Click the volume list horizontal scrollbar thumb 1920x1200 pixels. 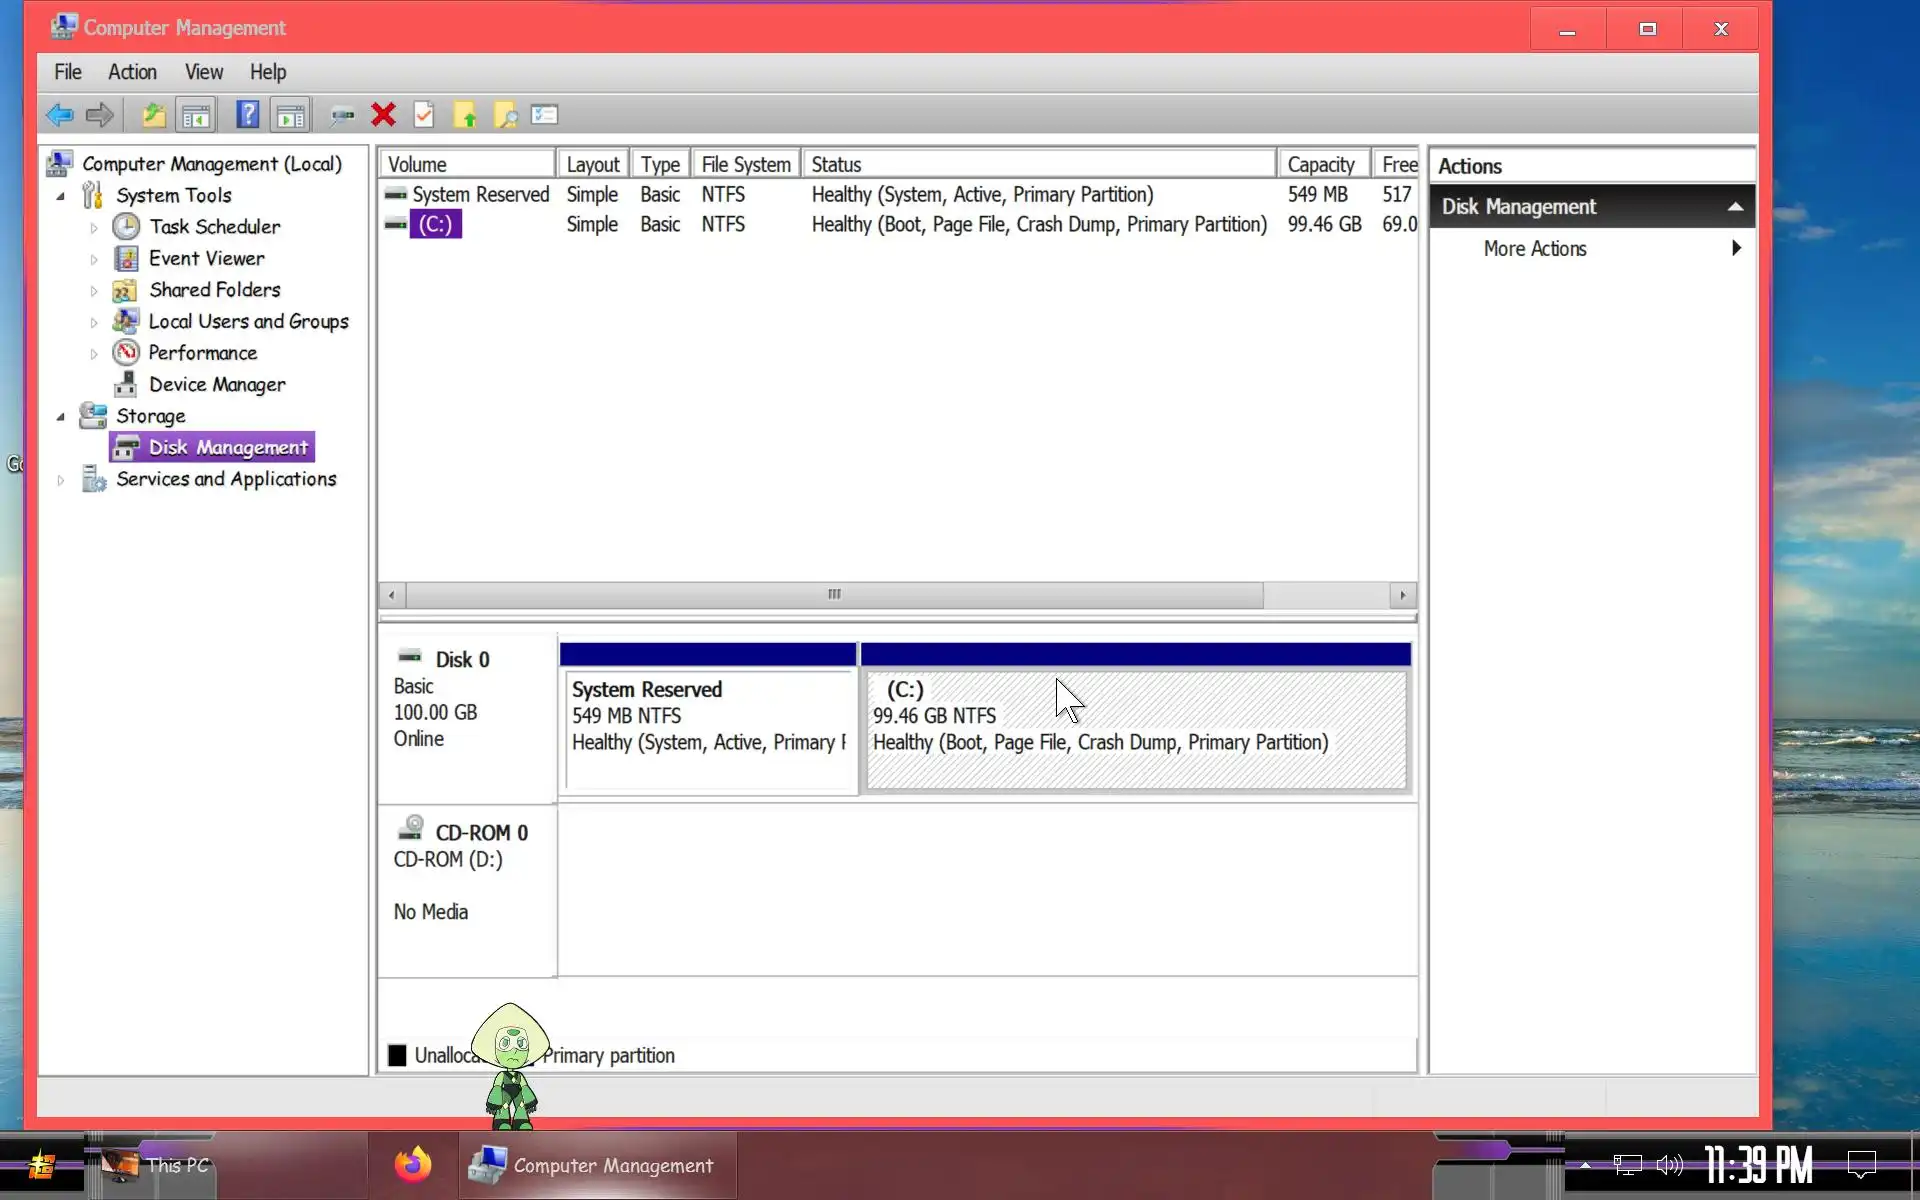tap(834, 595)
